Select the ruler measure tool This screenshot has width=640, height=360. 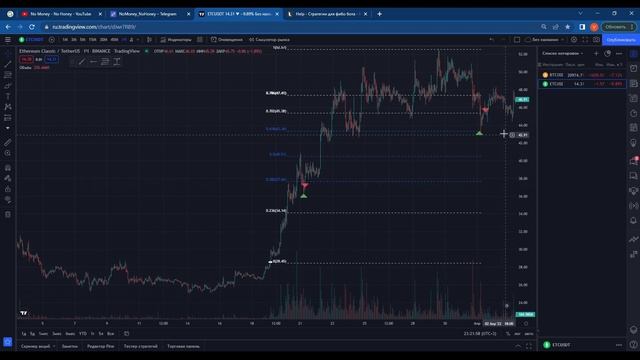click(8, 142)
